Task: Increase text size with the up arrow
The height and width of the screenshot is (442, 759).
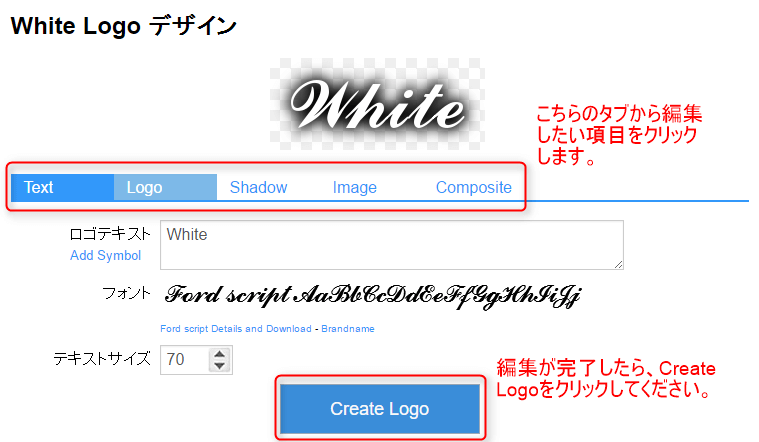Action: (x=220, y=353)
